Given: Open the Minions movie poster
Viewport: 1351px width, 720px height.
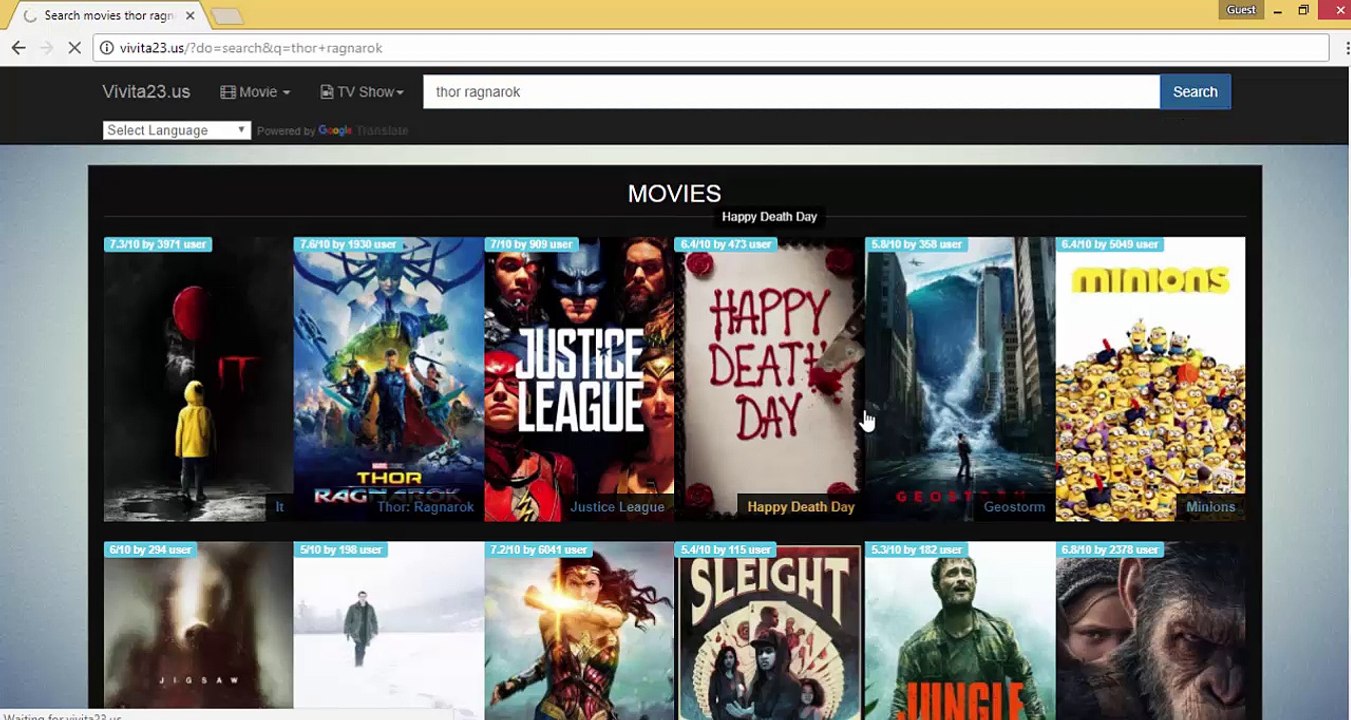Looking at the screenshot, I should [x=1150, y=379].
